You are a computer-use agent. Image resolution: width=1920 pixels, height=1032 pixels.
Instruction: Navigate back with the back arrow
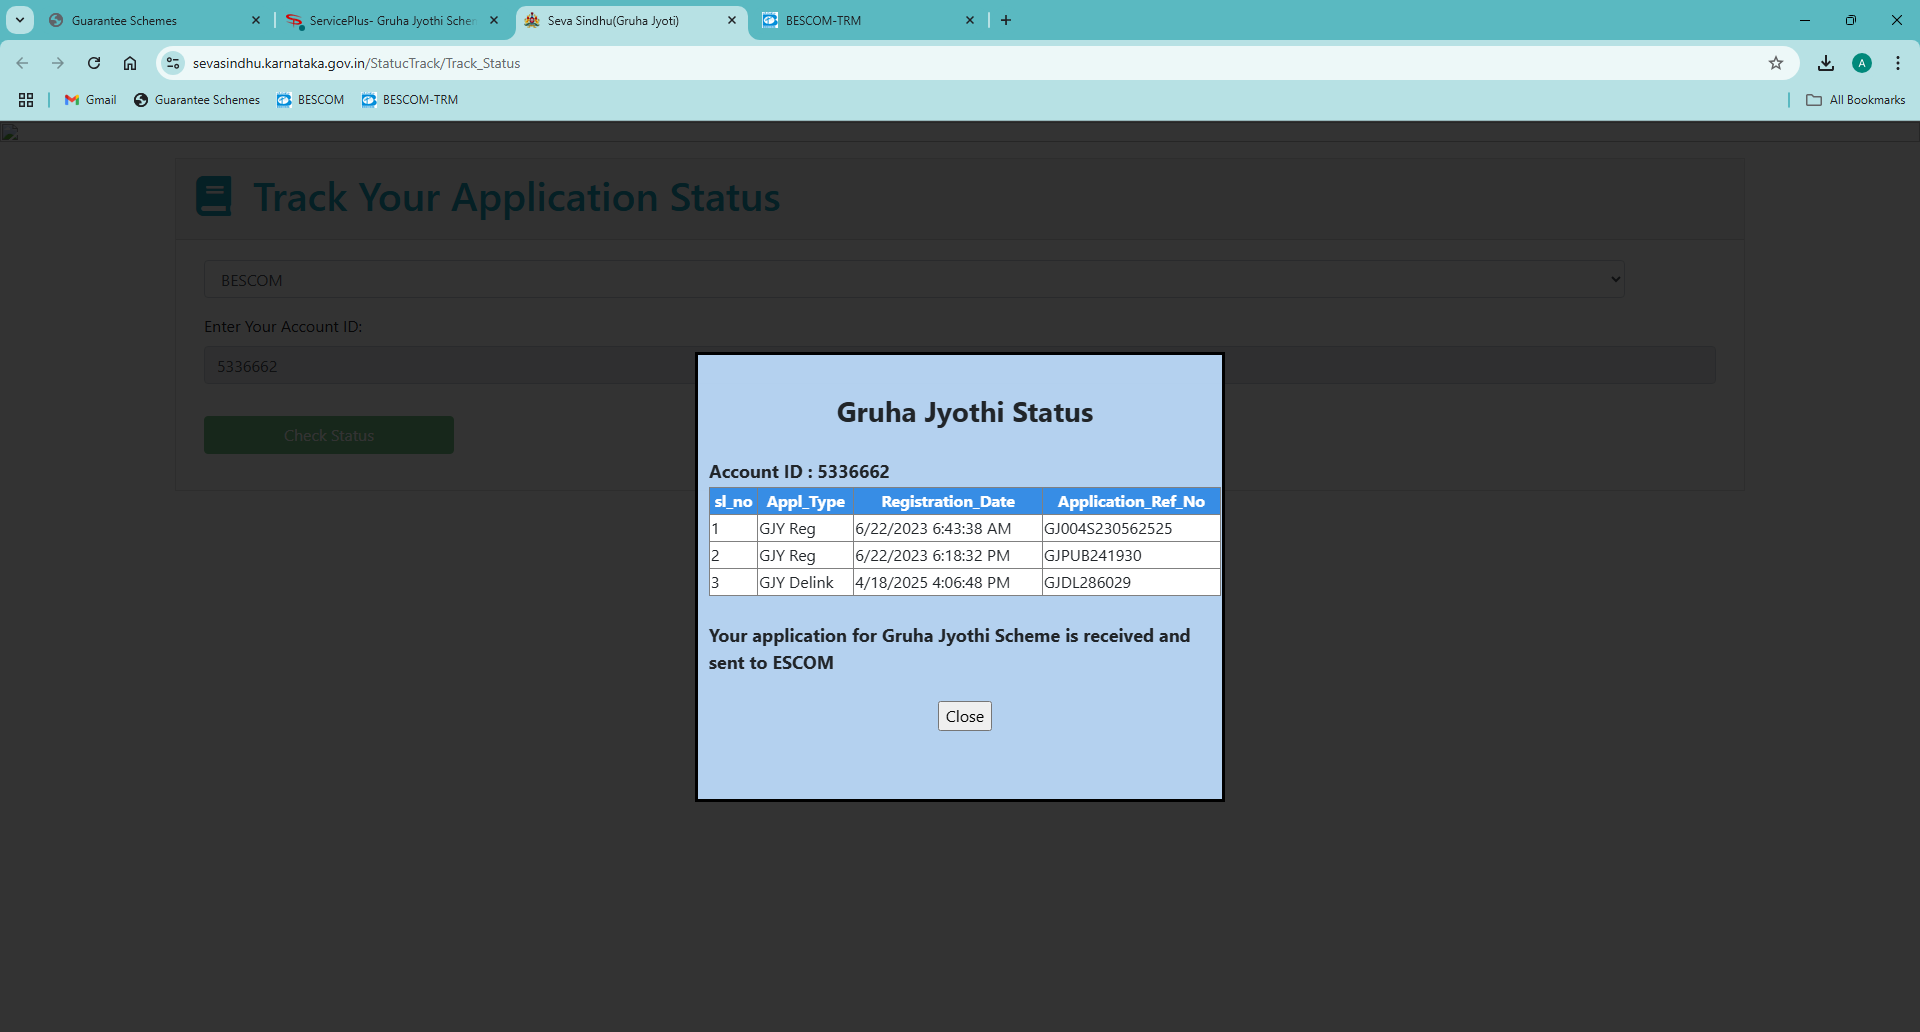[x=22, y=63]
